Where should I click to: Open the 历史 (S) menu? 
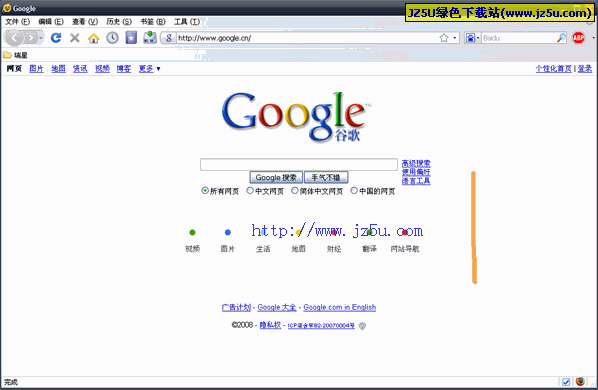coord(119,22)
